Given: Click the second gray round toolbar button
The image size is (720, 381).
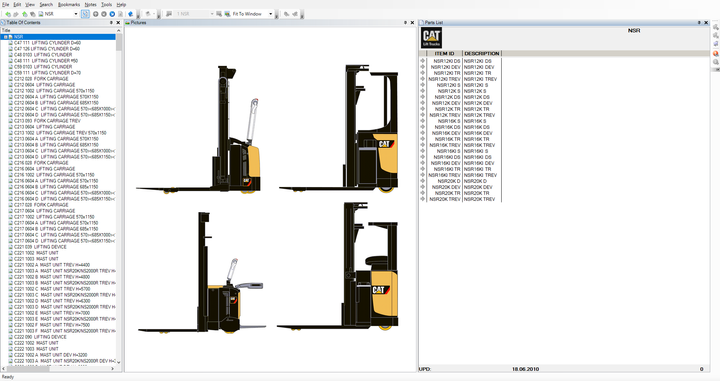Looking at the screenshot, I should point(104,14).
